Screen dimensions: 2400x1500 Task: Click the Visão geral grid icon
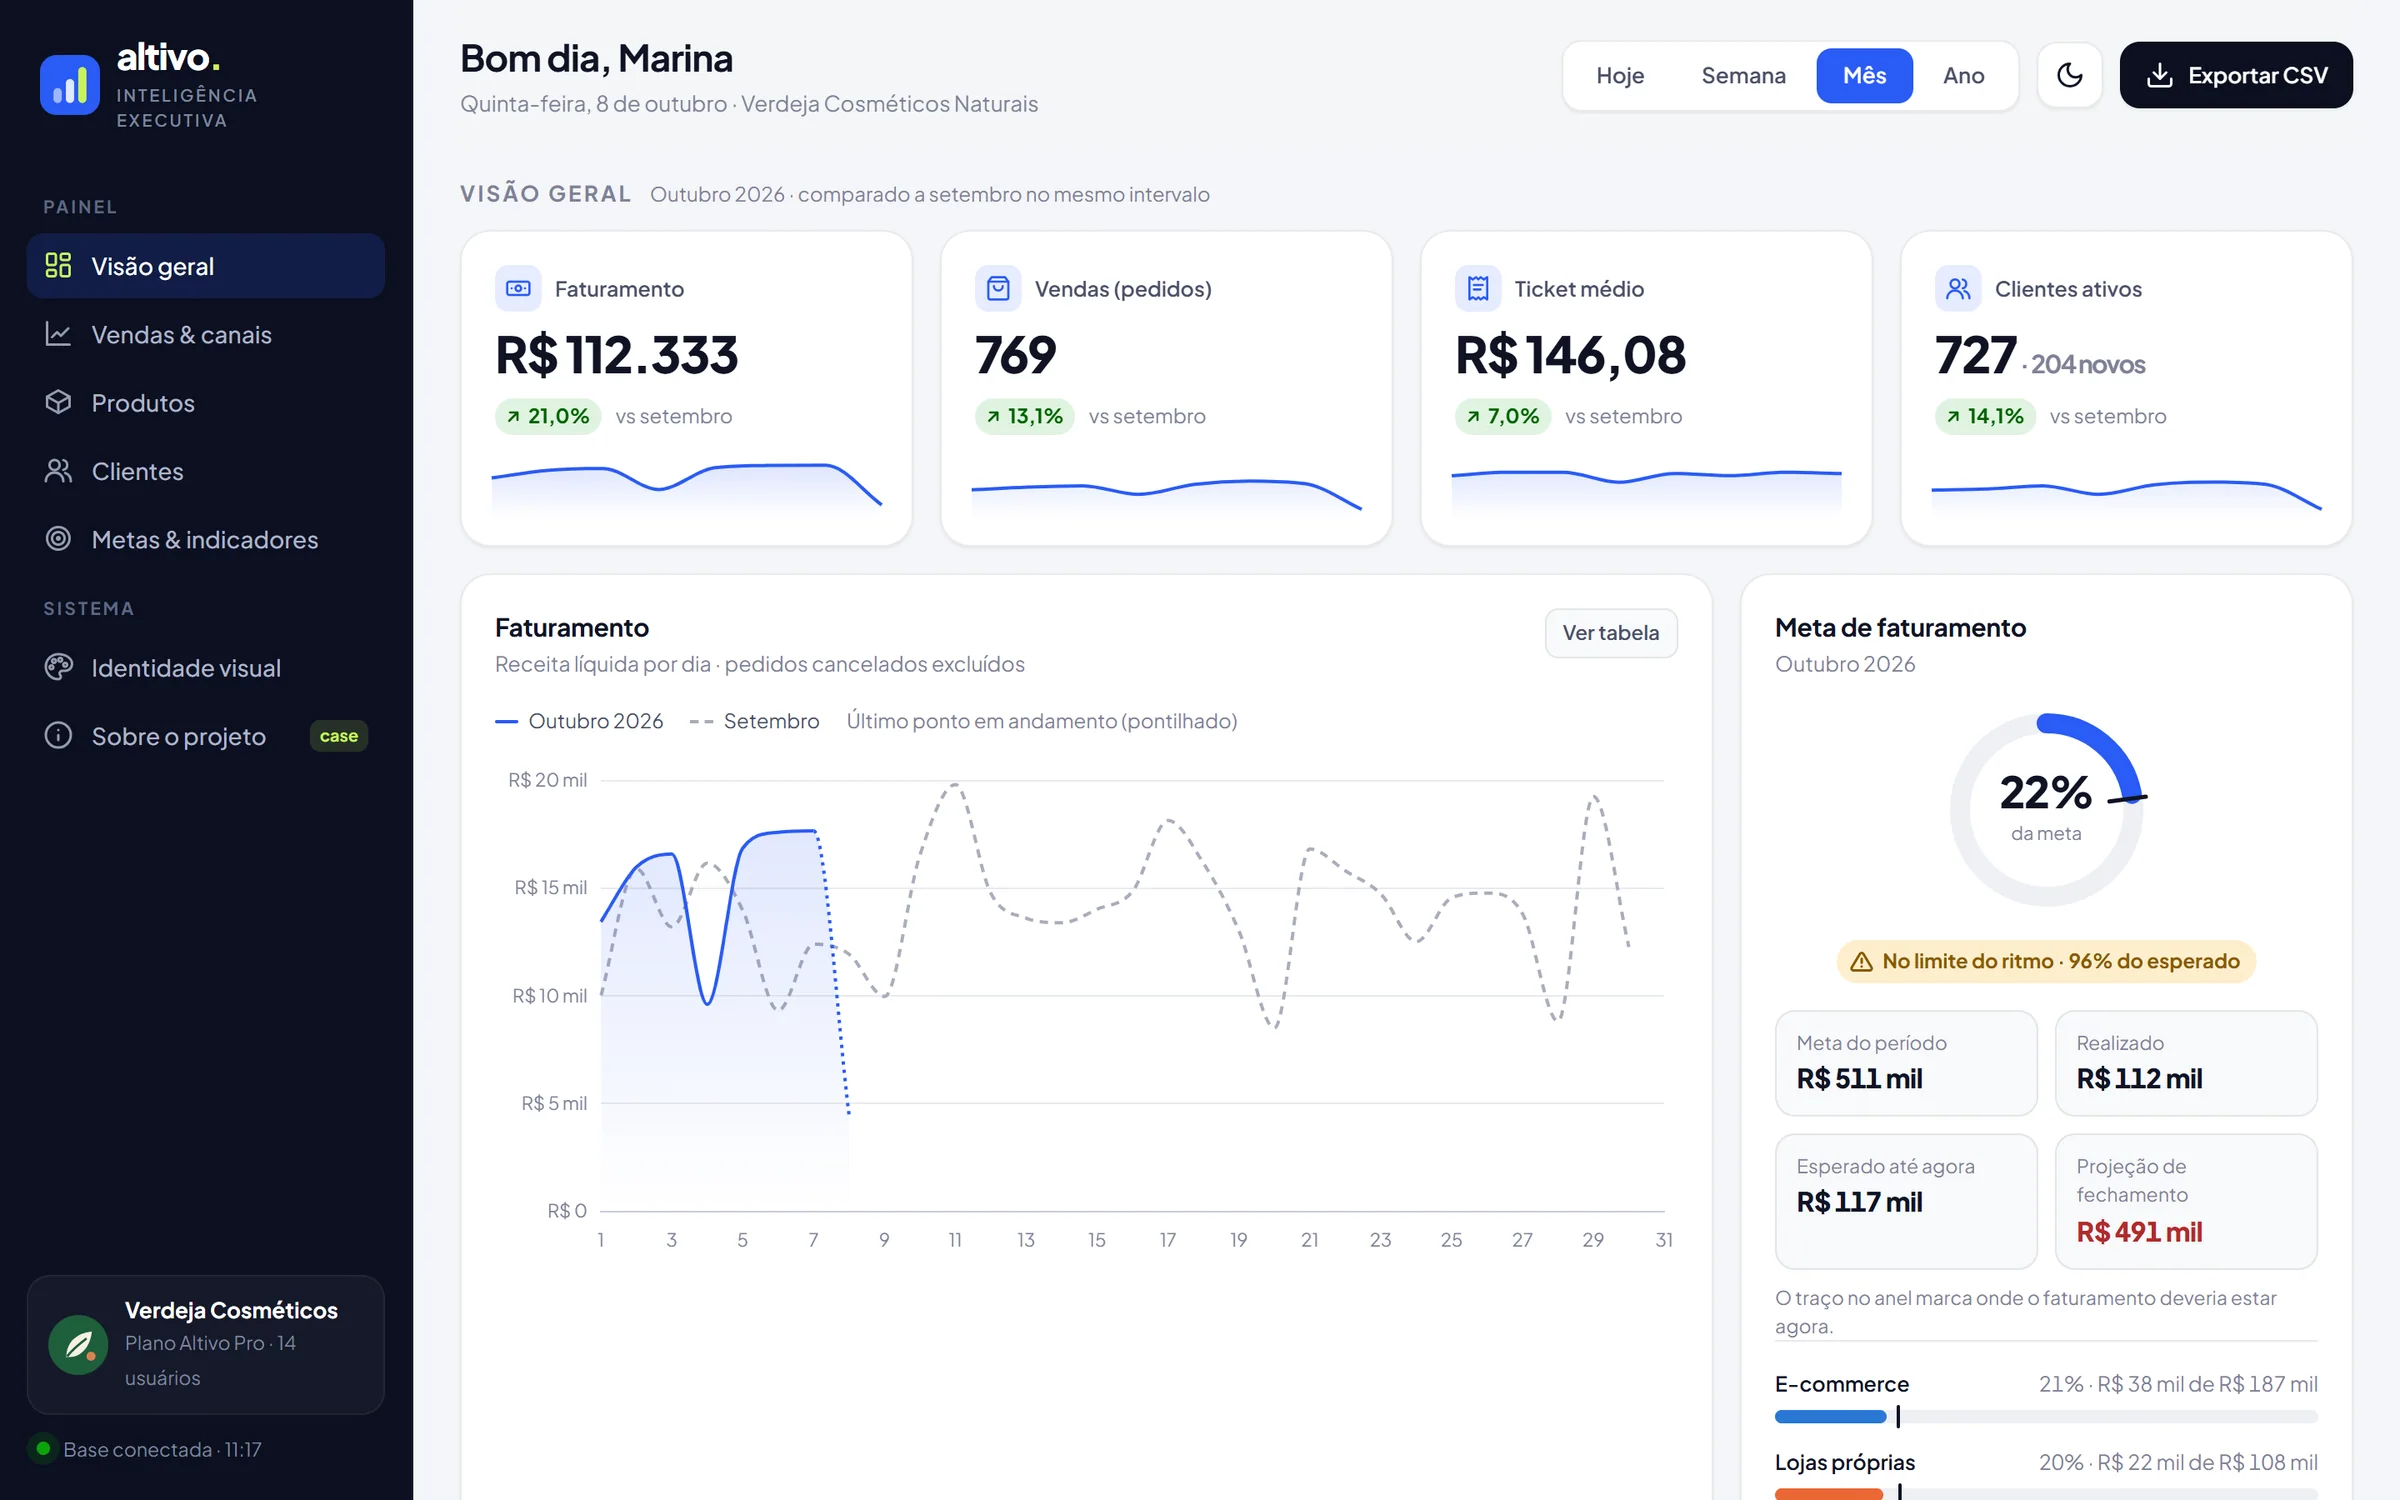(x=58, y=265)
